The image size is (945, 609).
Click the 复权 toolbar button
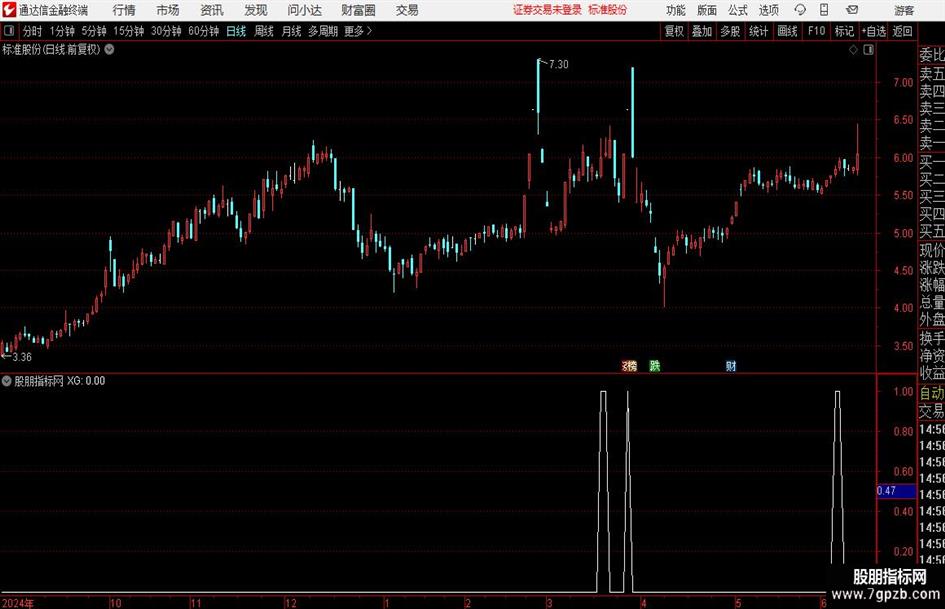tap(674, 31)
